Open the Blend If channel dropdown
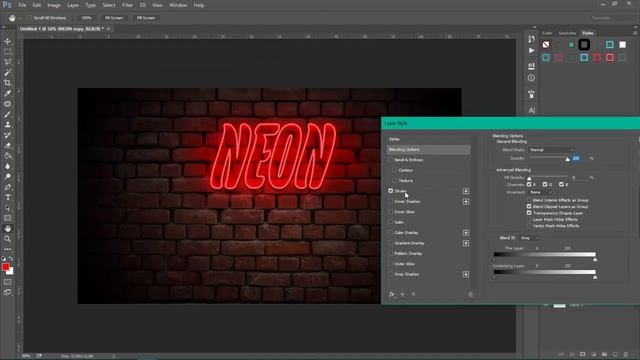This screenshot has height=360, width=640. point(529,238)
